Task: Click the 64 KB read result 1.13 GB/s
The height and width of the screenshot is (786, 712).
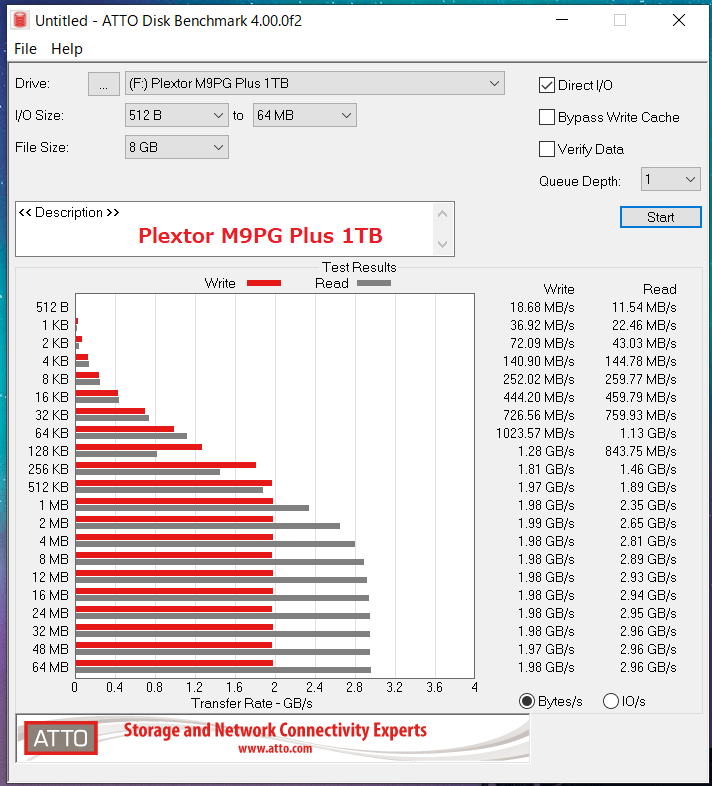Action: [x=648, y=433]
